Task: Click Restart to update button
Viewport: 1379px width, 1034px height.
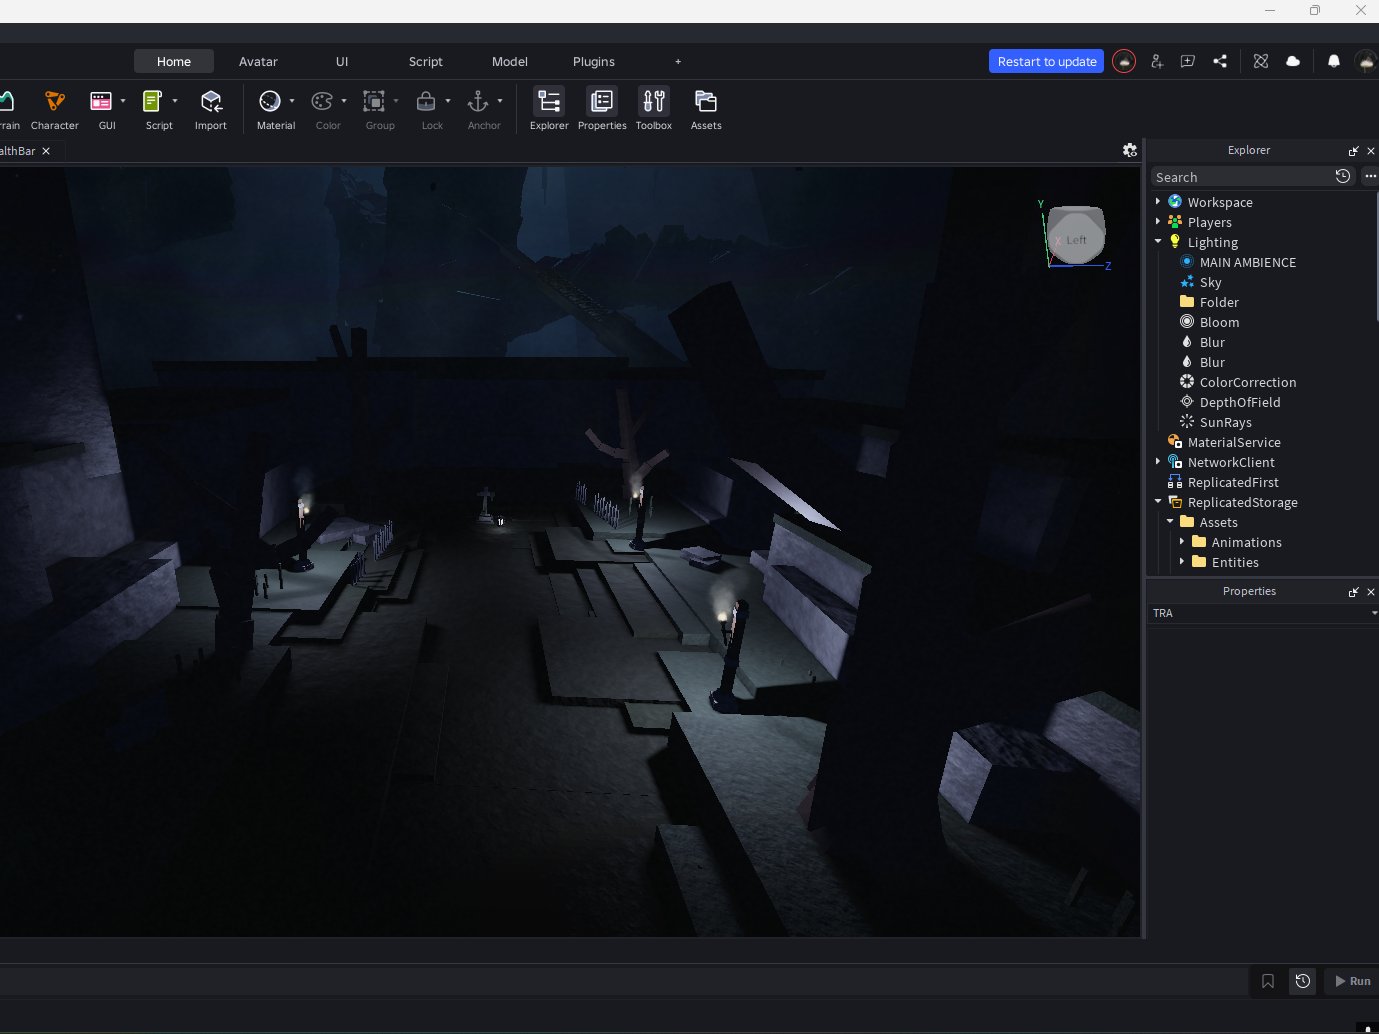Action: [1047, 61]
